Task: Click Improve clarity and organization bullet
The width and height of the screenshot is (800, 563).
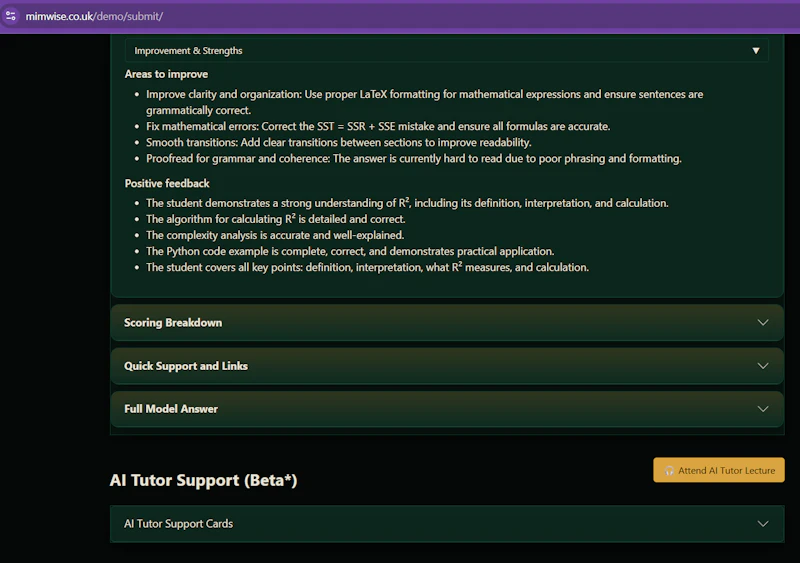Action: [x=424, y=102]
